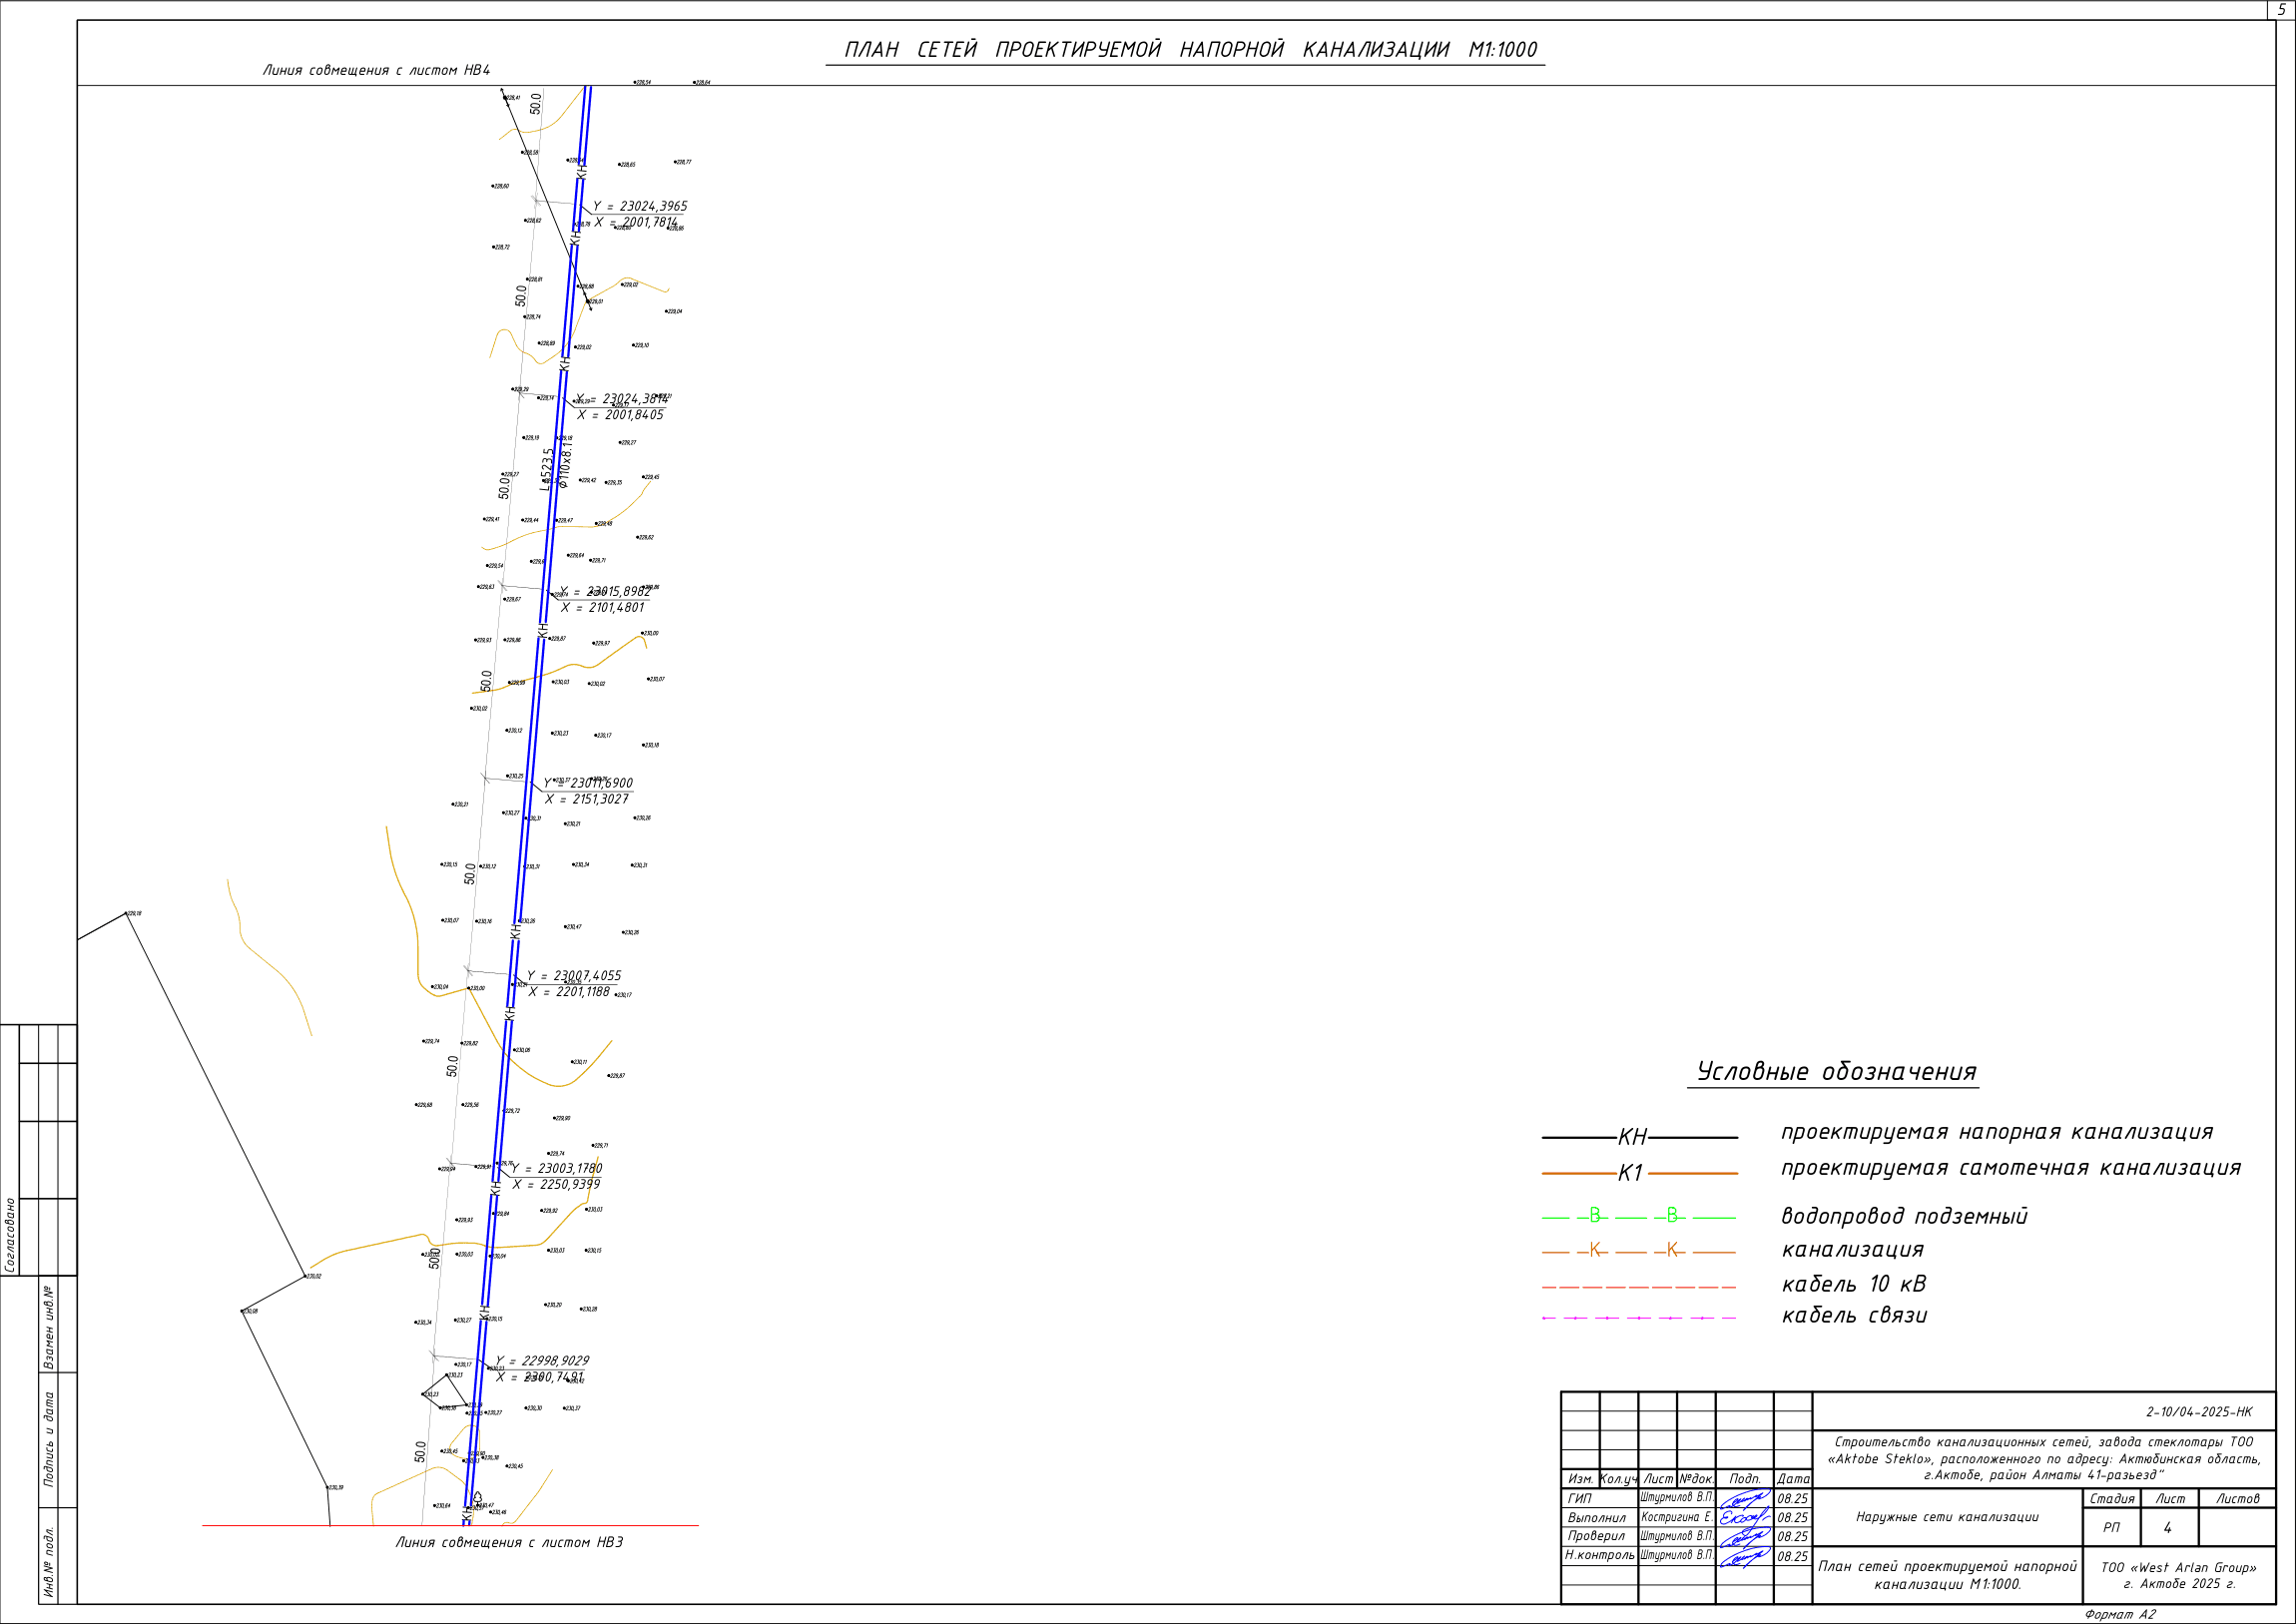The image size is (2296, 1624).
Task: Select the drawing title ПЛАН СЕТЕЙ heading
Action: 1190,50
